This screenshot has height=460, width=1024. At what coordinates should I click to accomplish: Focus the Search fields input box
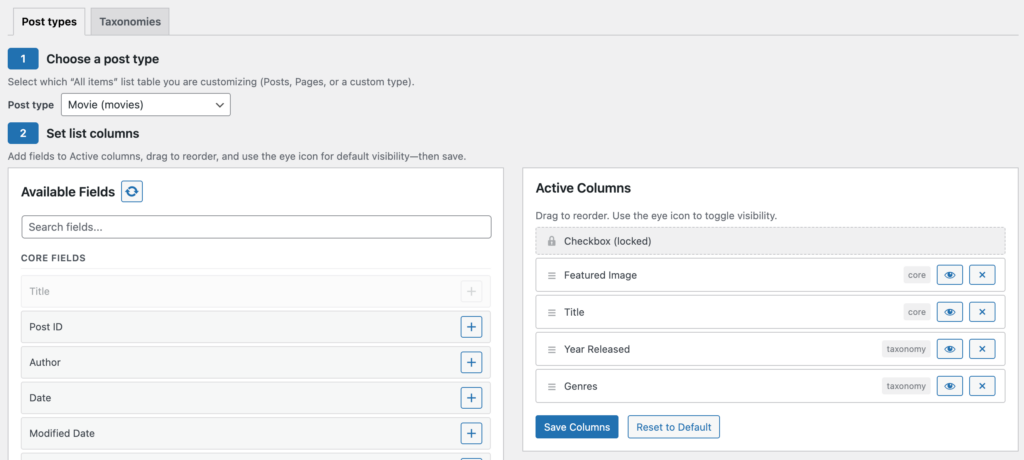coord(257,227)
